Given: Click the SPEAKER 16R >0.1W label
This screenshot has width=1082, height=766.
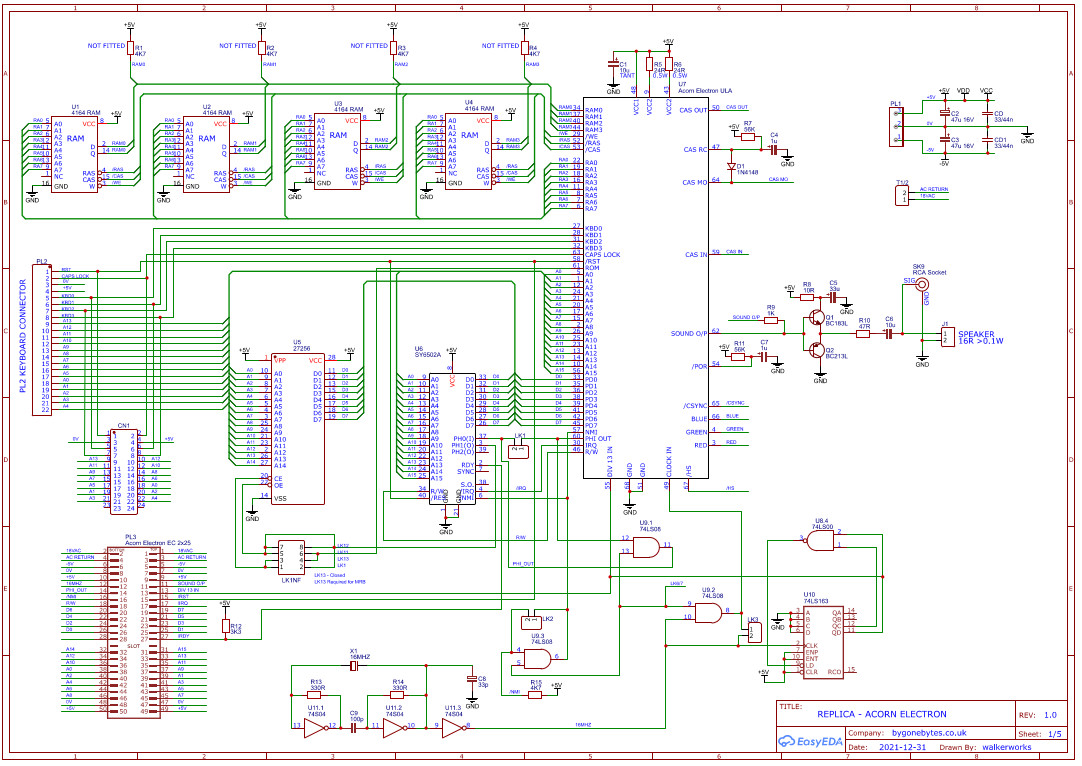Looking at the screenshot, I should [x=980, y=337].
